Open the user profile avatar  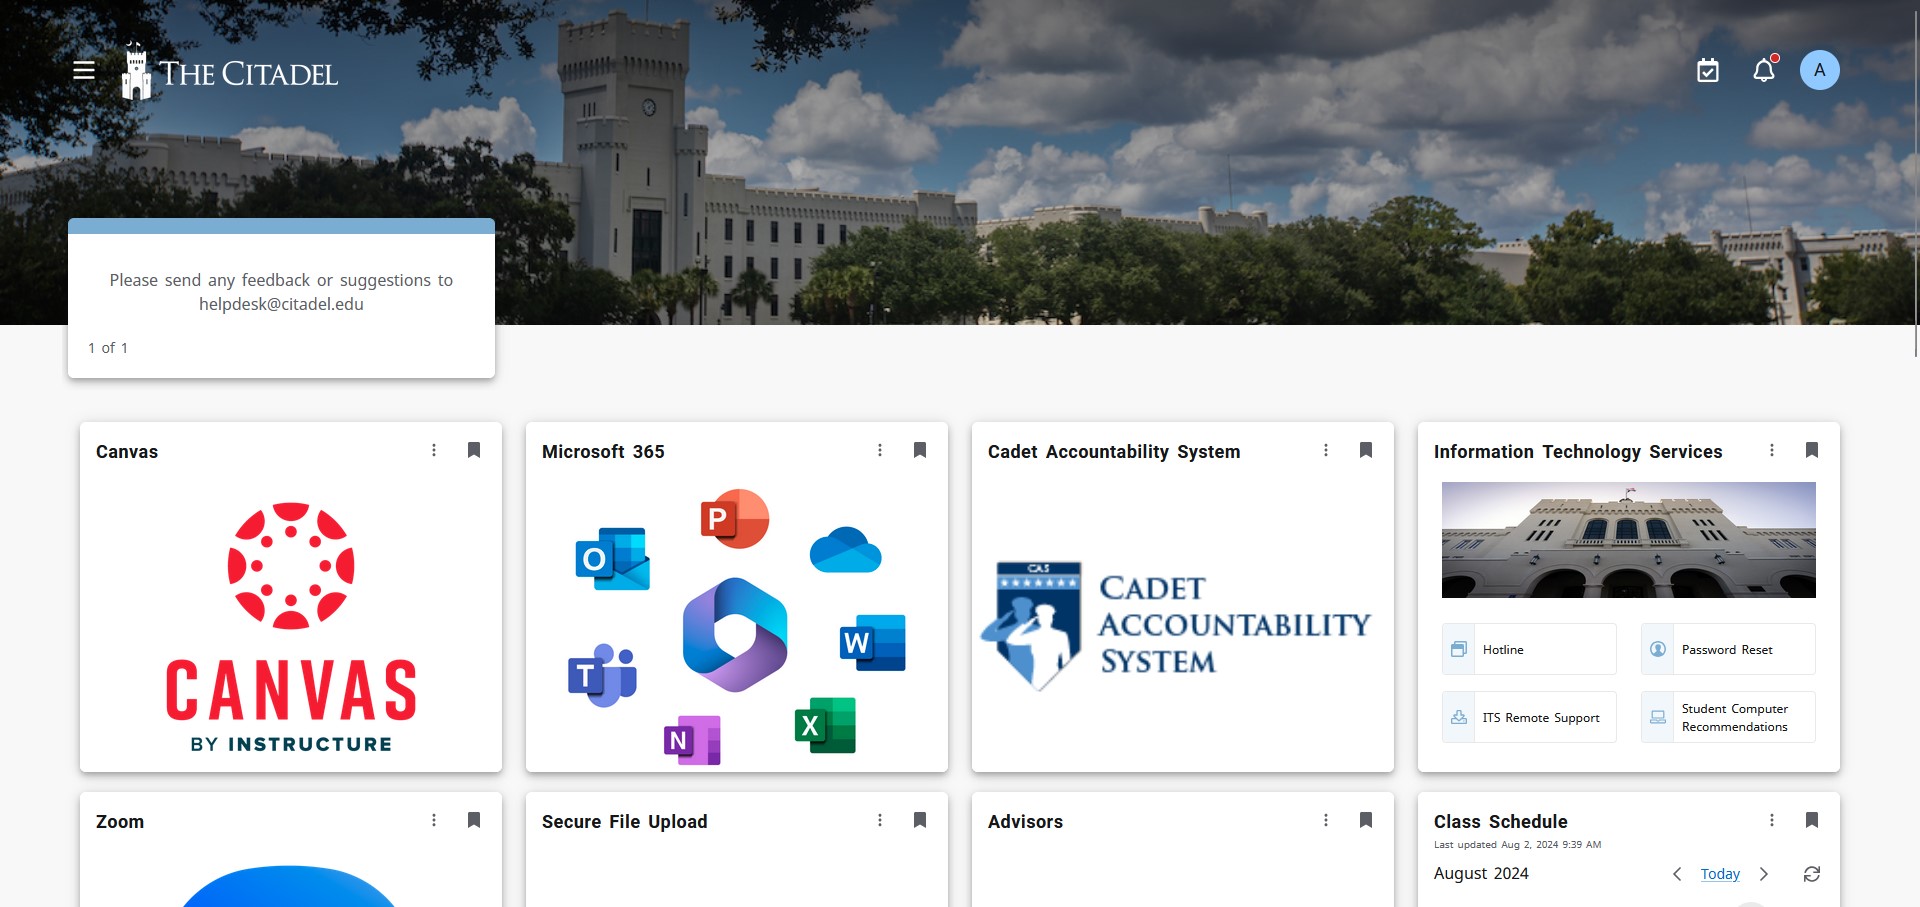click(x=1819, y=70)
